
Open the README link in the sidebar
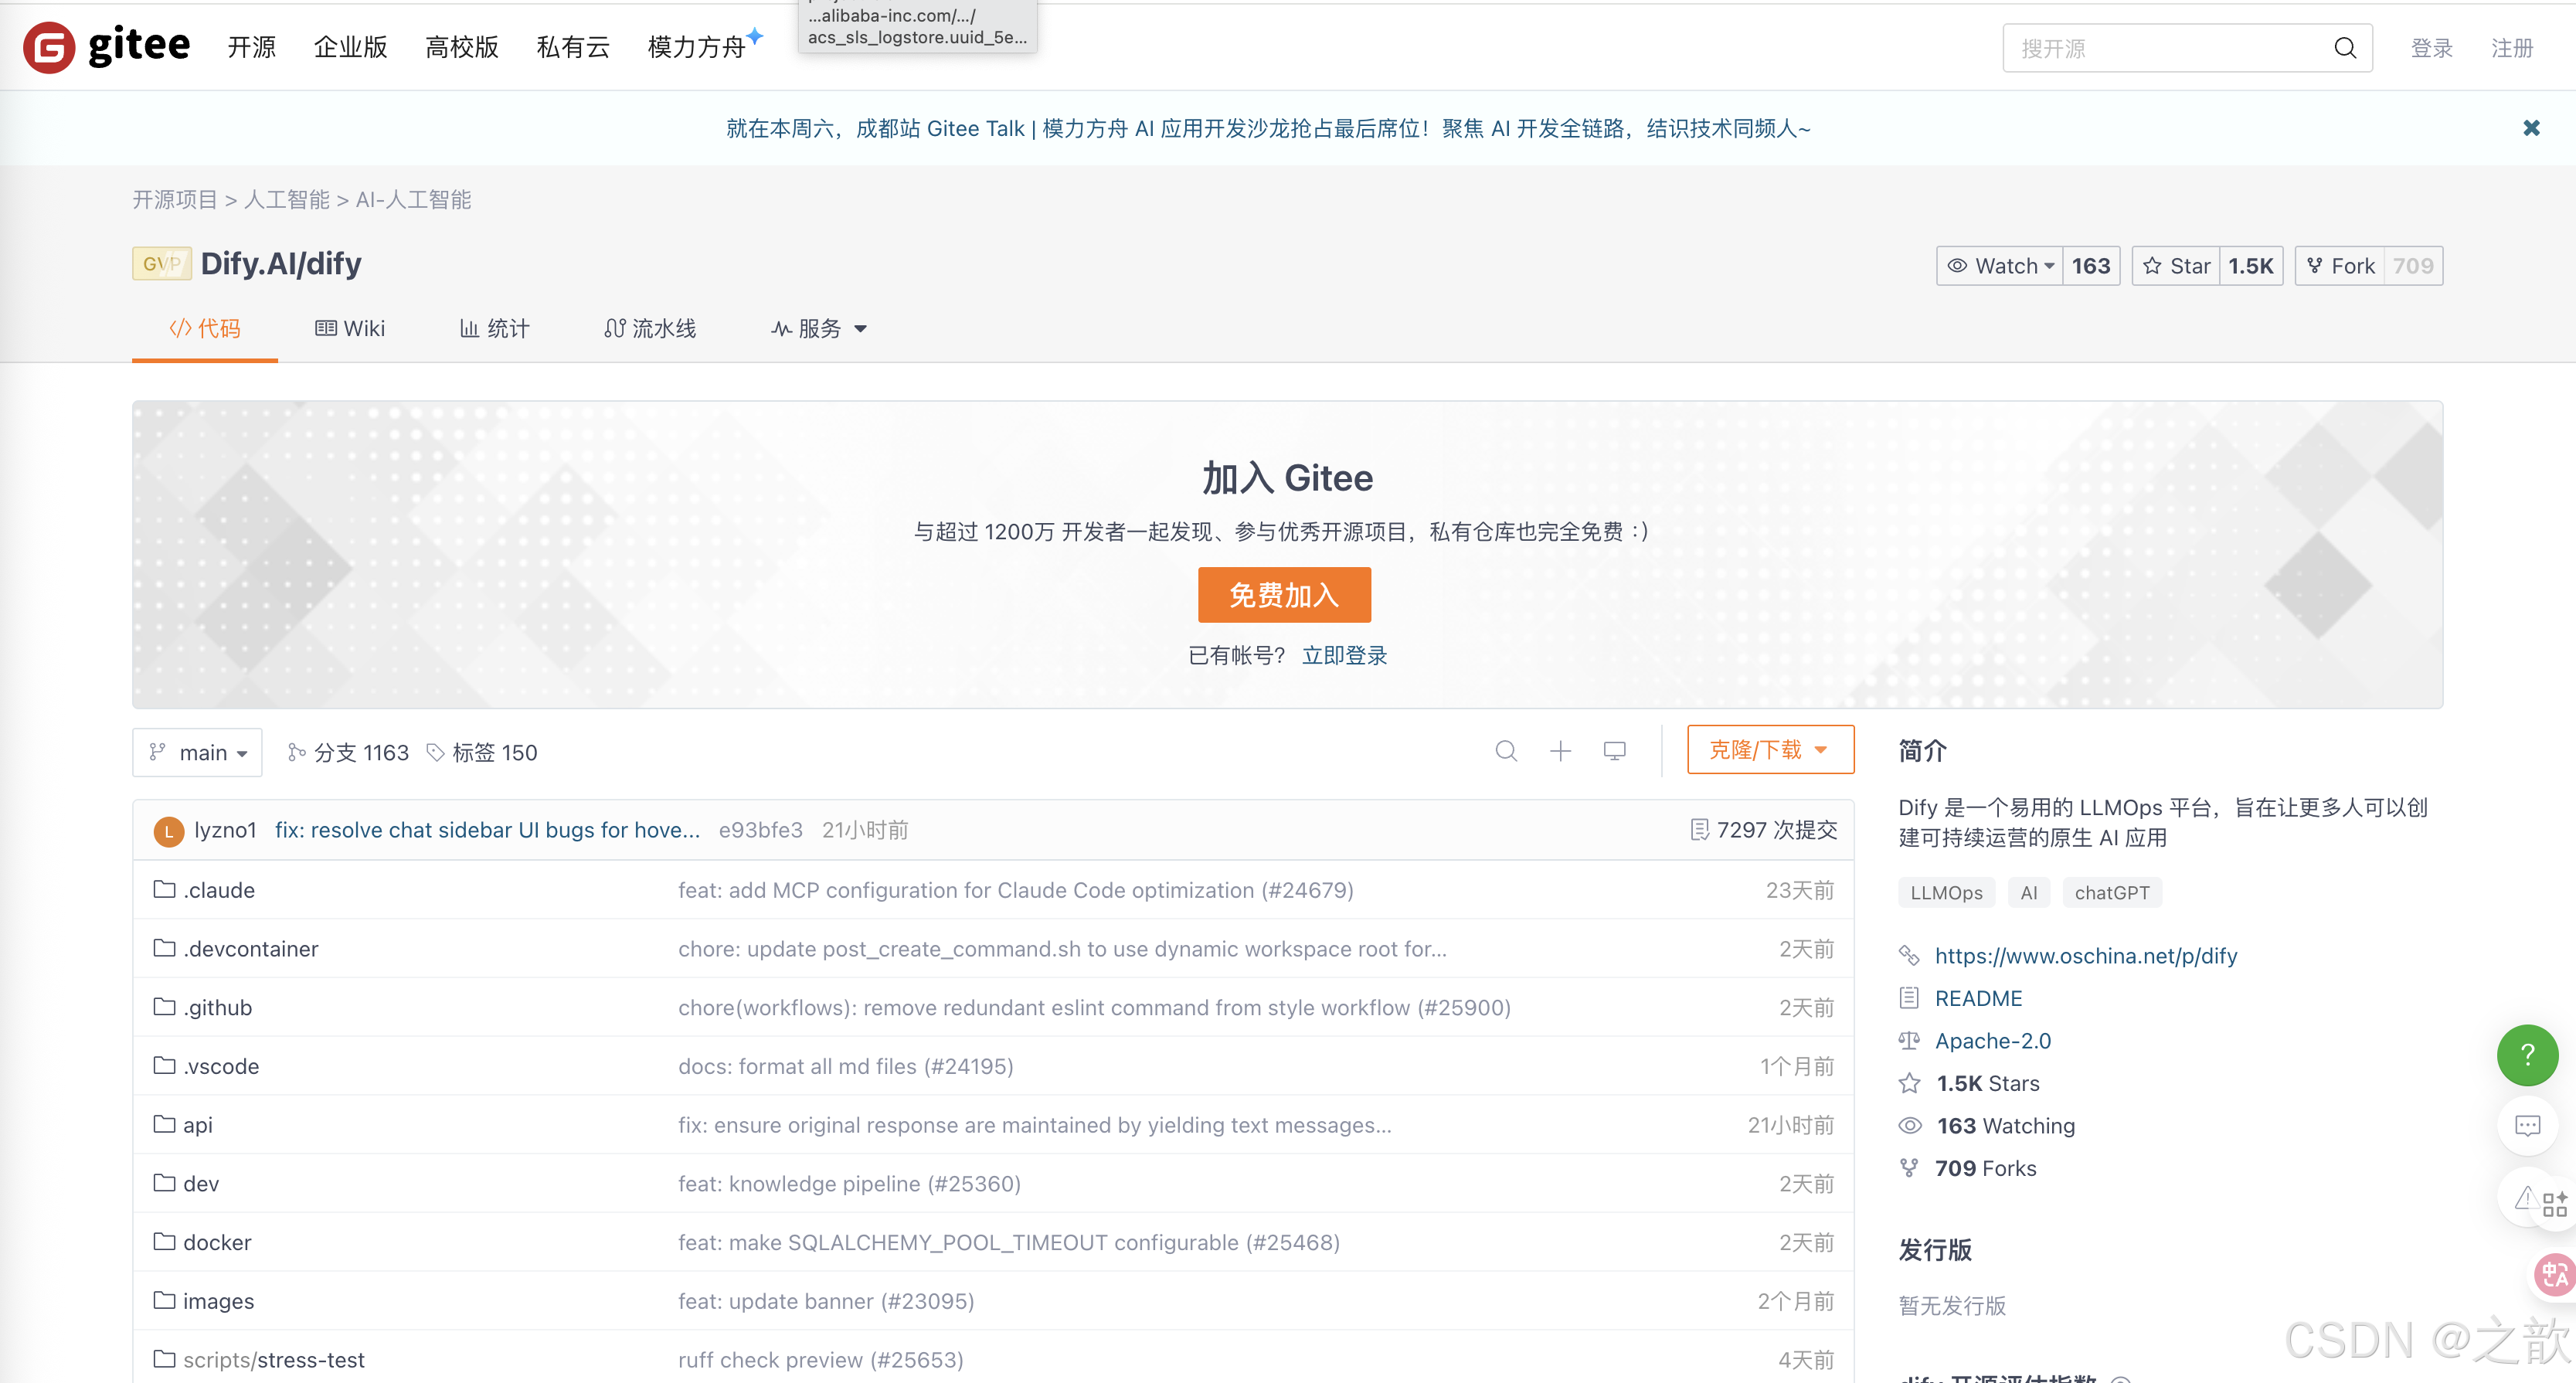(x=1978, y=998)
